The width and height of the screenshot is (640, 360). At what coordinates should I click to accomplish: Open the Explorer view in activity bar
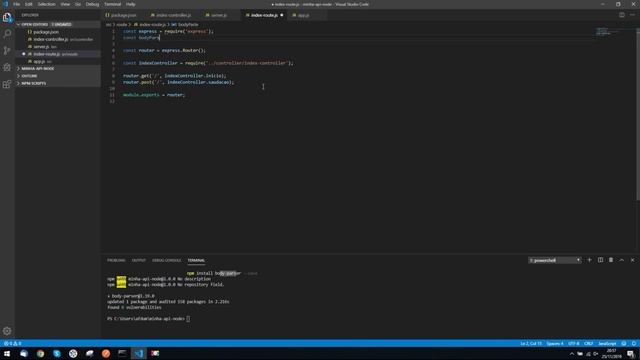pyautogui.click(x=7, y=17)
